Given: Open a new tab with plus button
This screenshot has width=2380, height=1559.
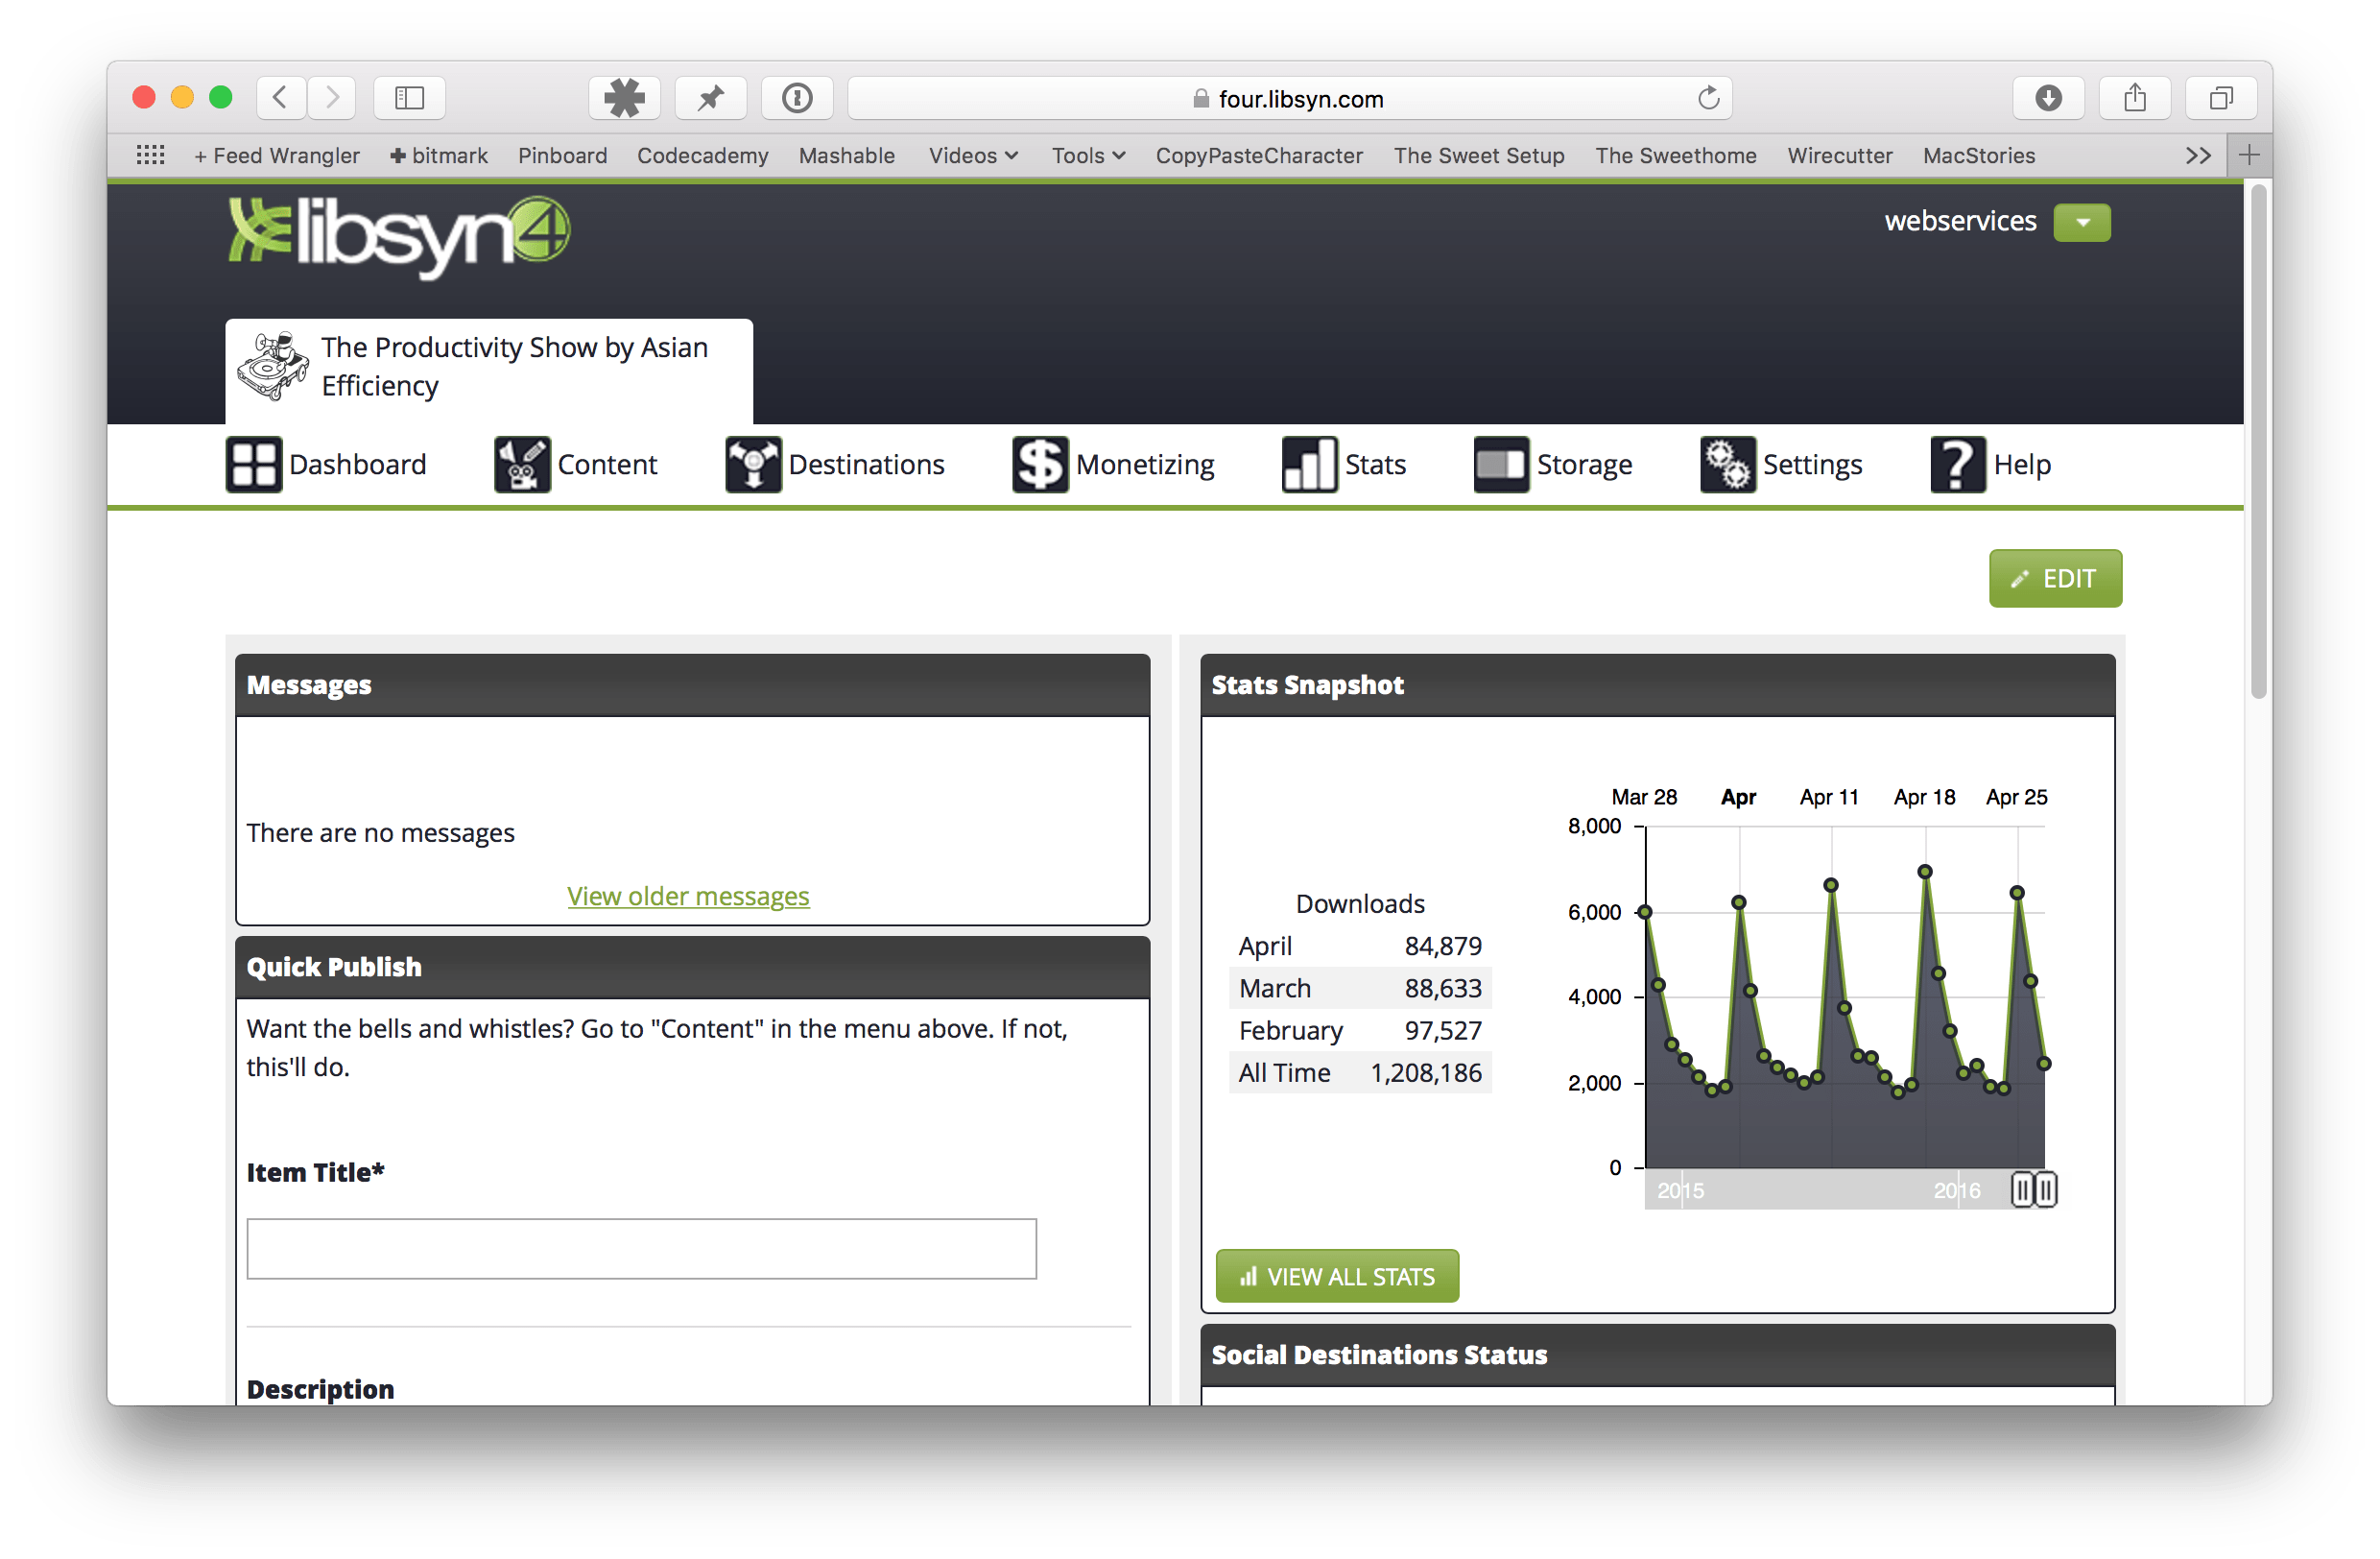Looking at the screenshot, I should [x=2249, y=155].
